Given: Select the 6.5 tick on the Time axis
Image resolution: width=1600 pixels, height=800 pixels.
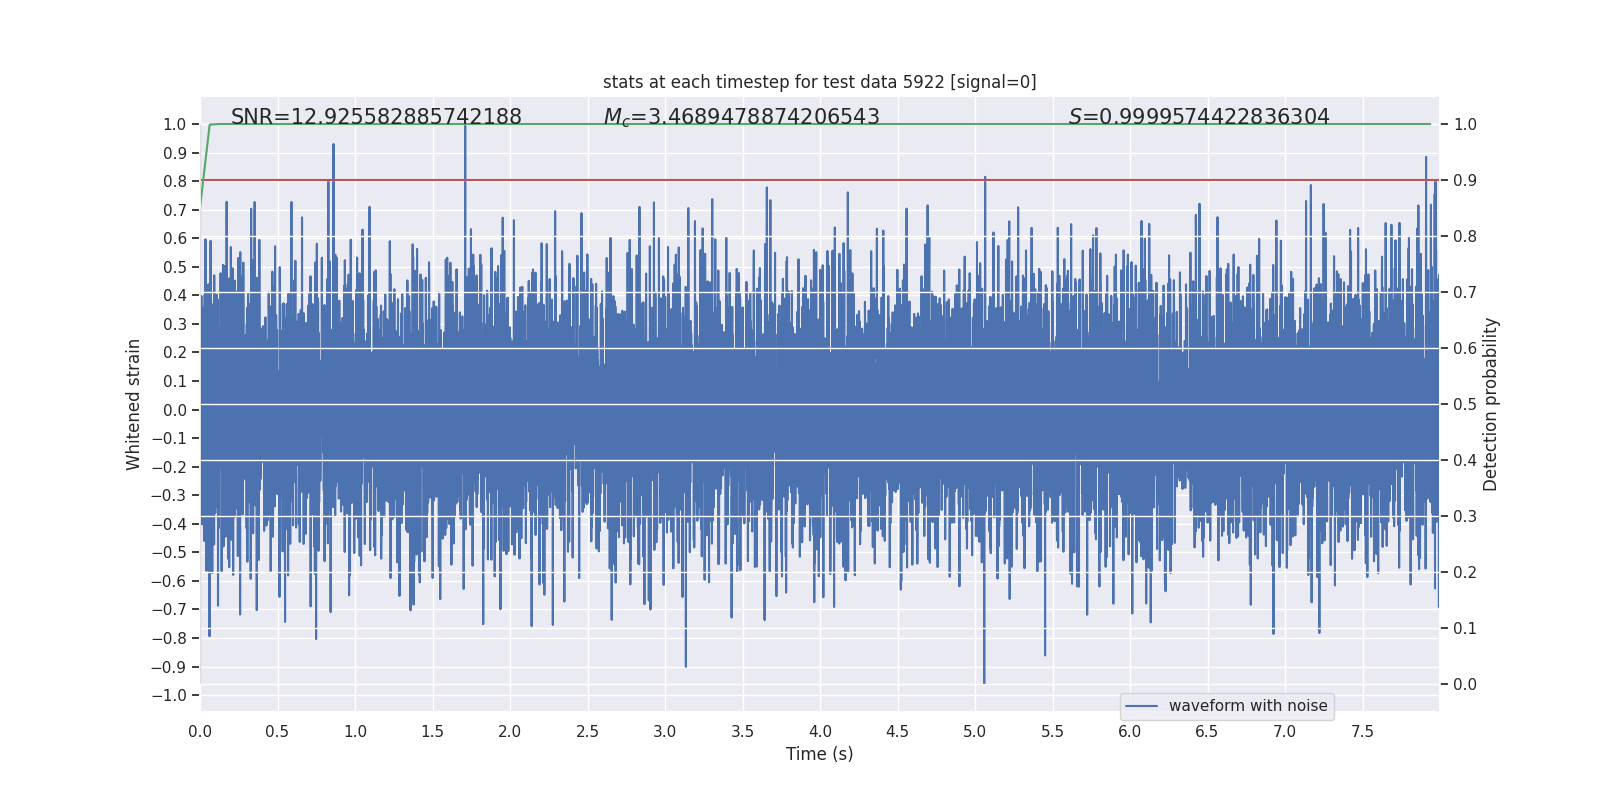Looking at the screenshot, I should pos(1207,732).
